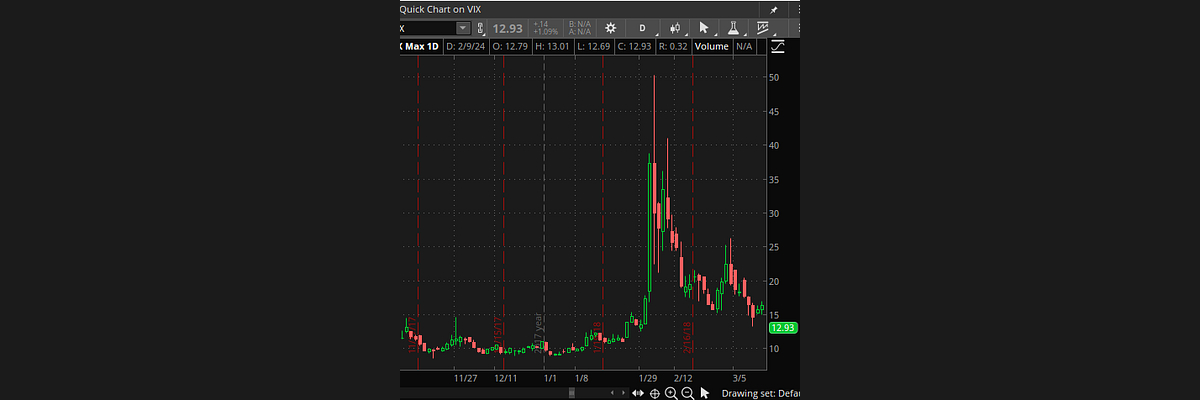
Task: Open the D timeframe selector
Action: point(642,28)
